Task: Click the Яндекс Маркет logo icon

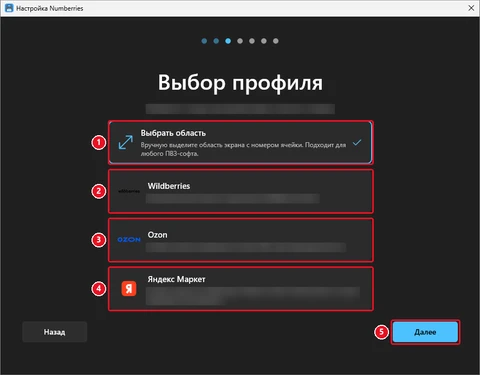Action: (x=129, y=289)
